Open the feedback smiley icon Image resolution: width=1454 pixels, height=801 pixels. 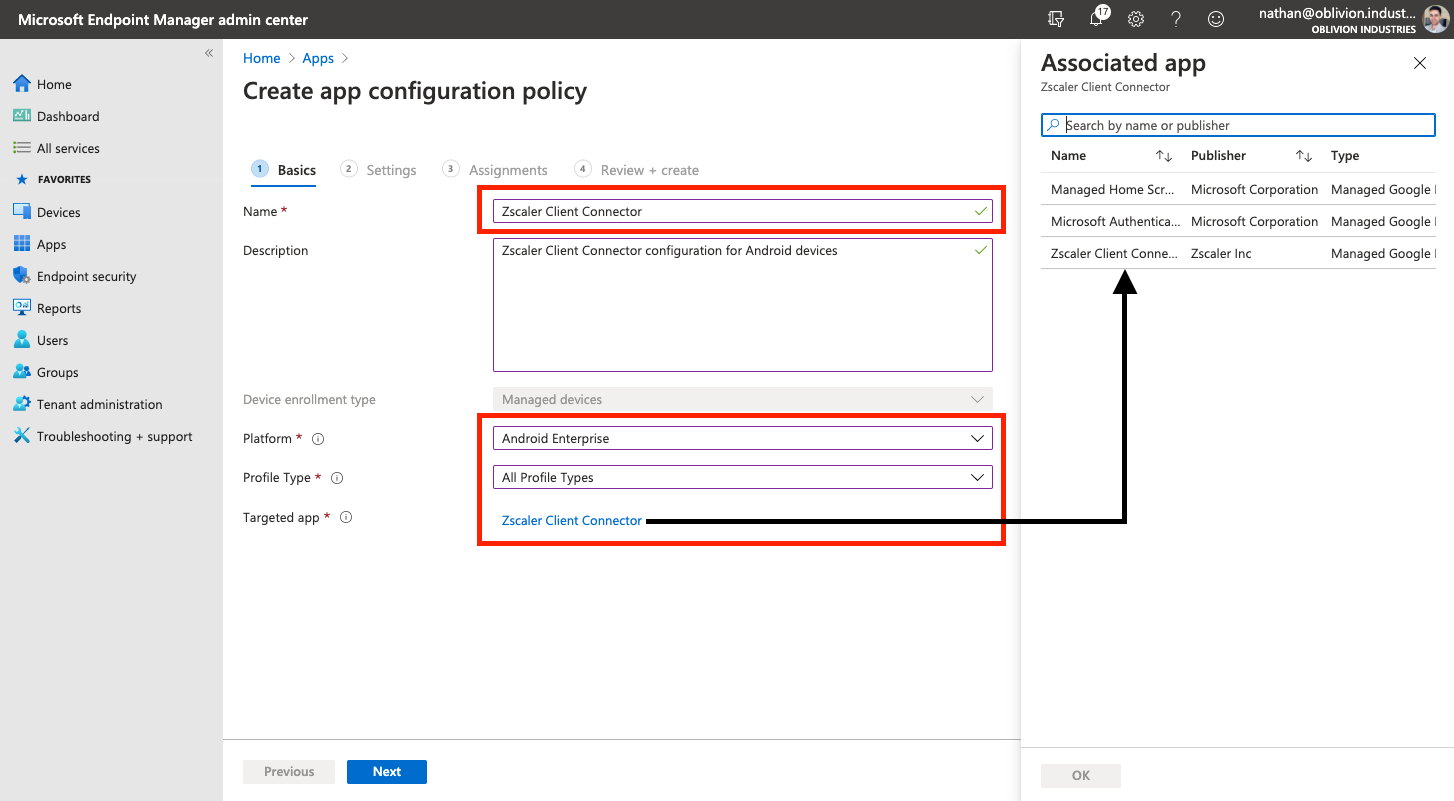[1216, 19]
